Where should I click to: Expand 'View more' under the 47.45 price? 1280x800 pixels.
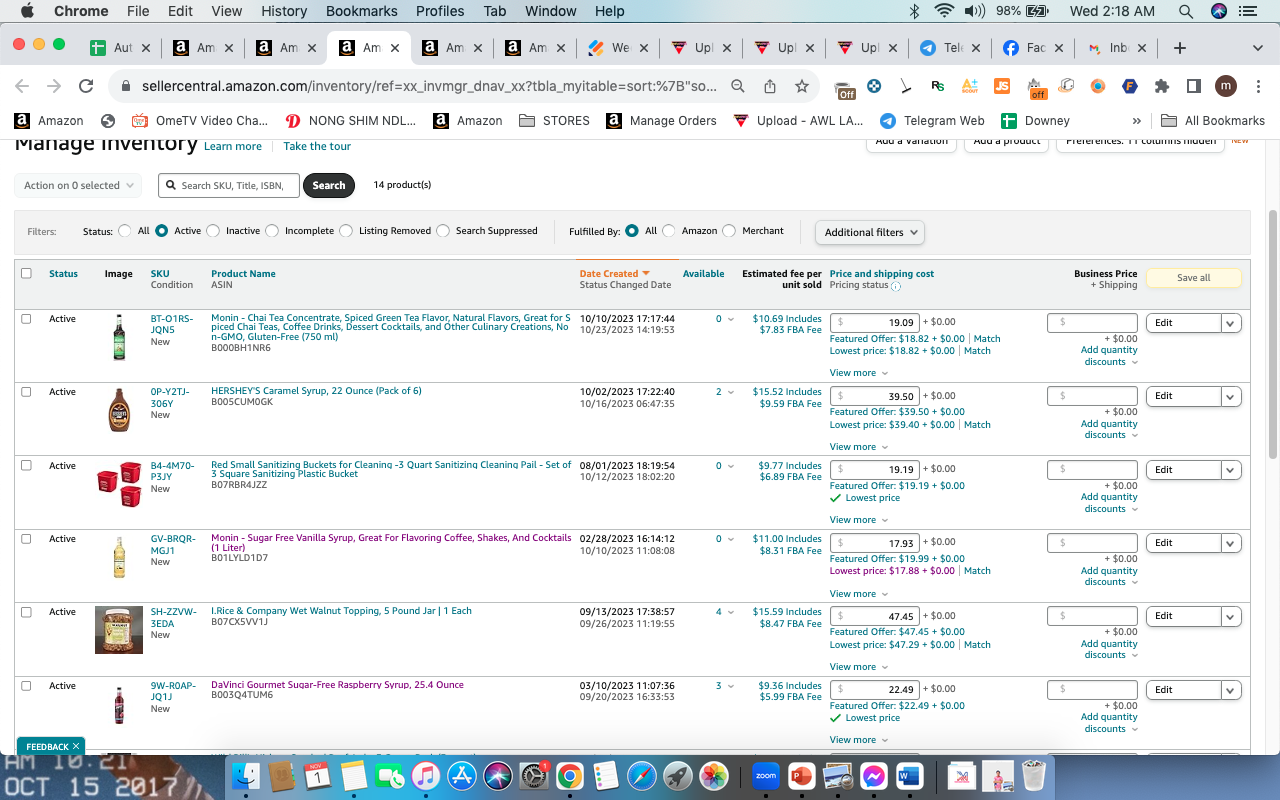857,667
